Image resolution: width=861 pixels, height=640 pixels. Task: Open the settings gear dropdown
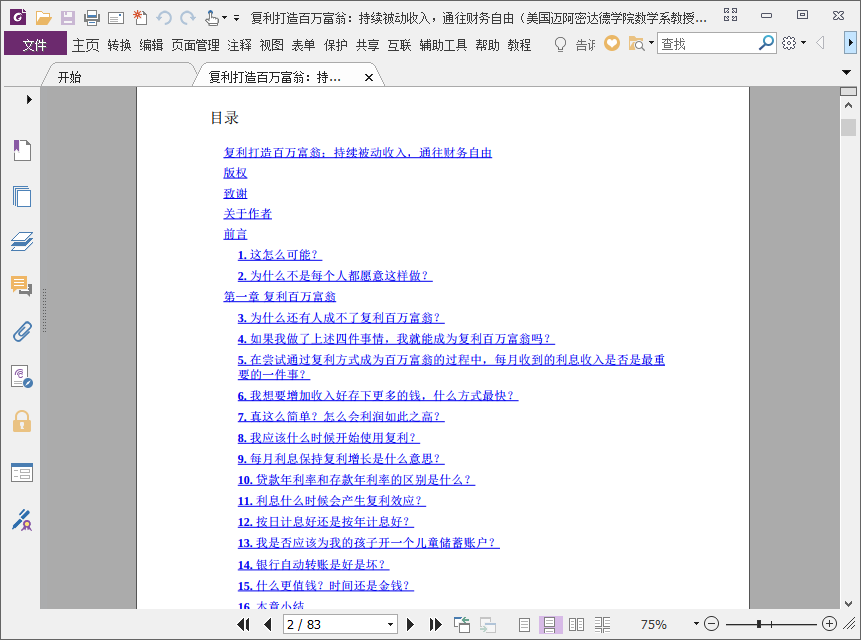pyautogui.click(x=803, y=43)
